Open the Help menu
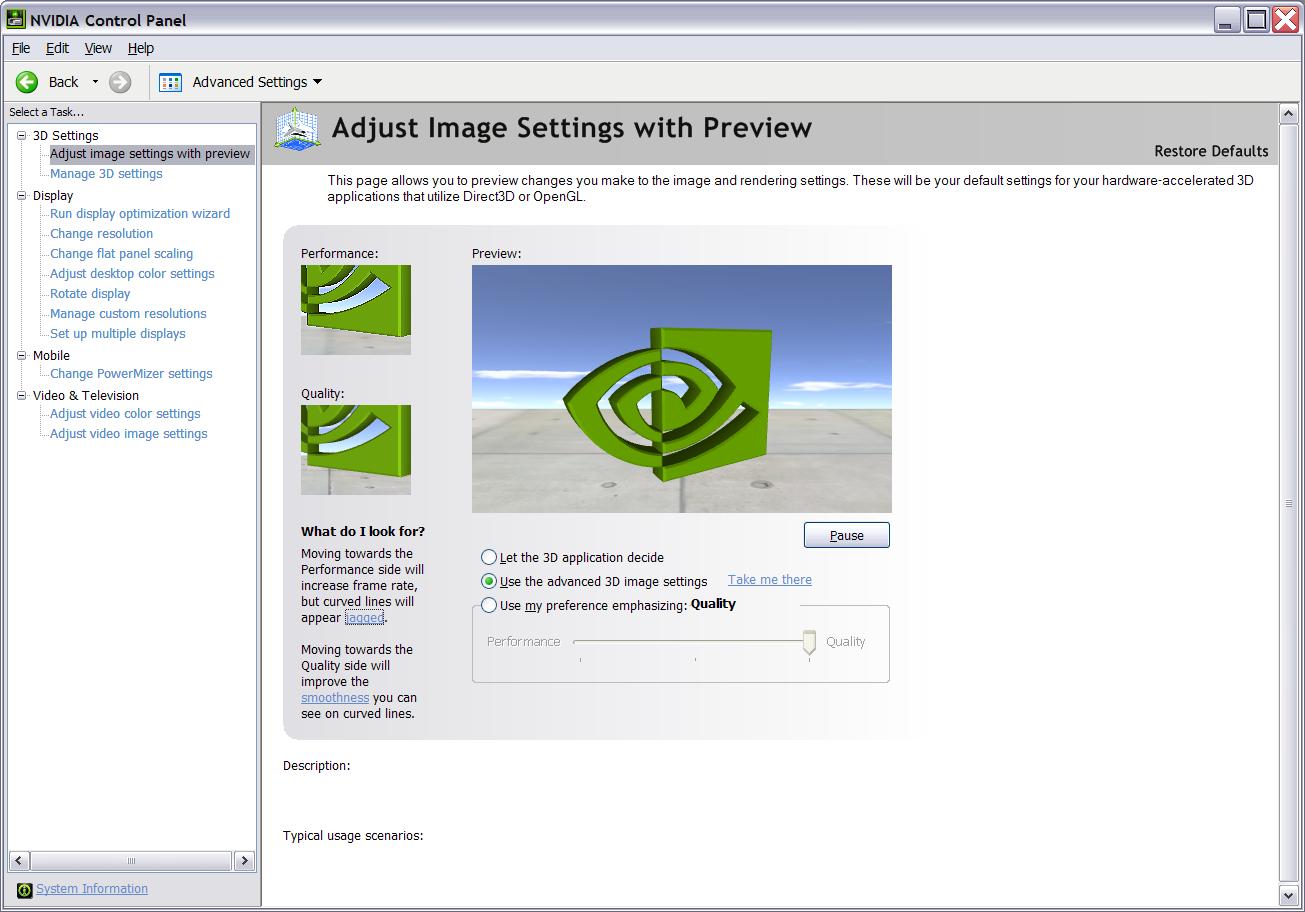The width and height of the screenshot is (1305, 912). pos(141,48)
